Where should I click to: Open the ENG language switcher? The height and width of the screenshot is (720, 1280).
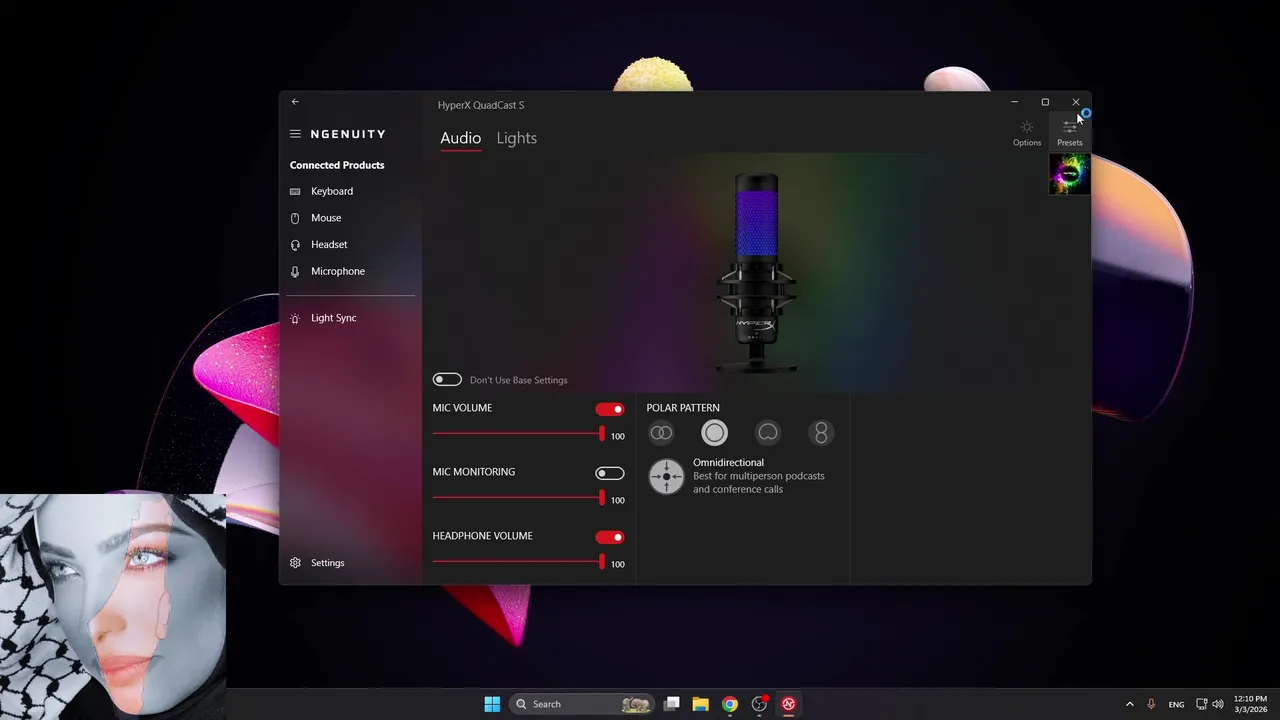(1176, 704)
